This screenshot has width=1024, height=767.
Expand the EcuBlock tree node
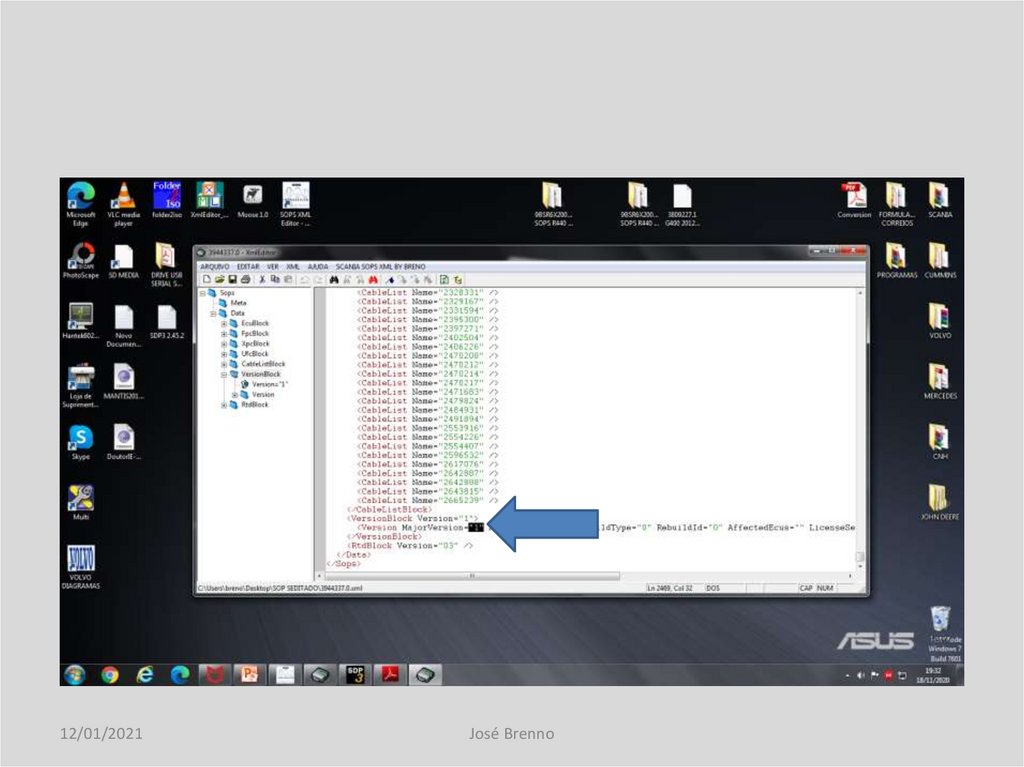(224, 323)
